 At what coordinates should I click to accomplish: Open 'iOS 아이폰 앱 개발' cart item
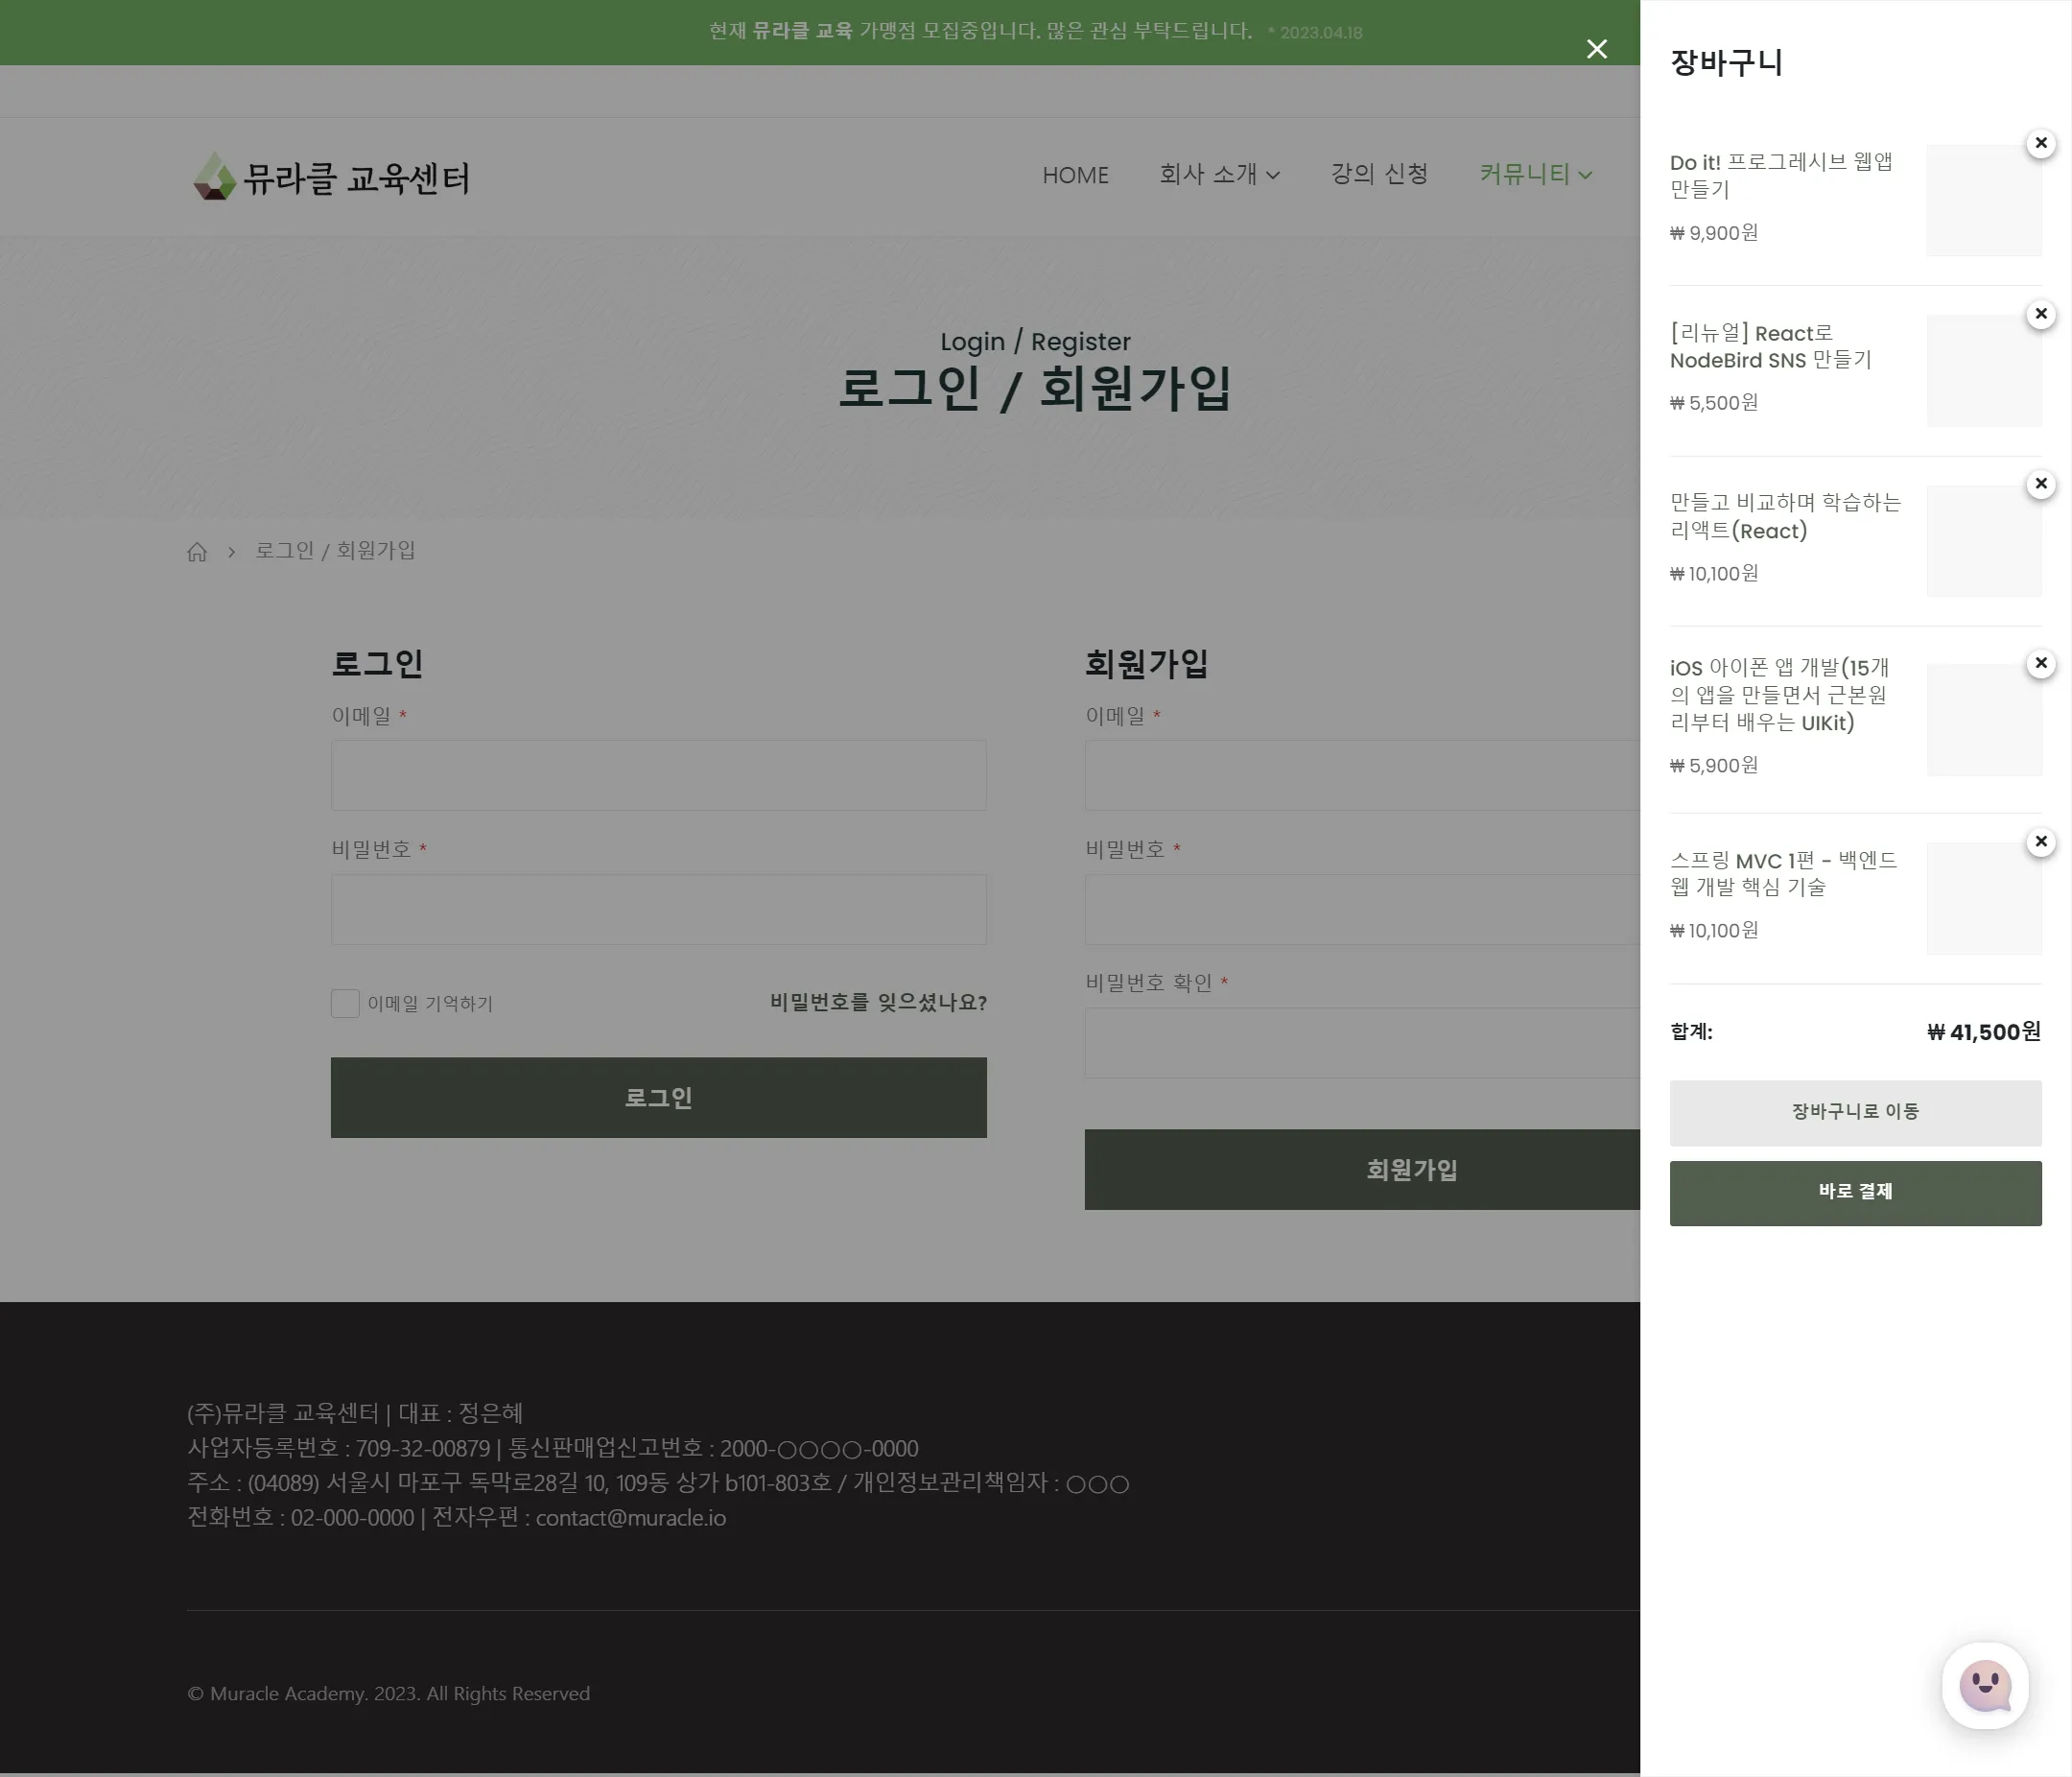(1779, 695)
